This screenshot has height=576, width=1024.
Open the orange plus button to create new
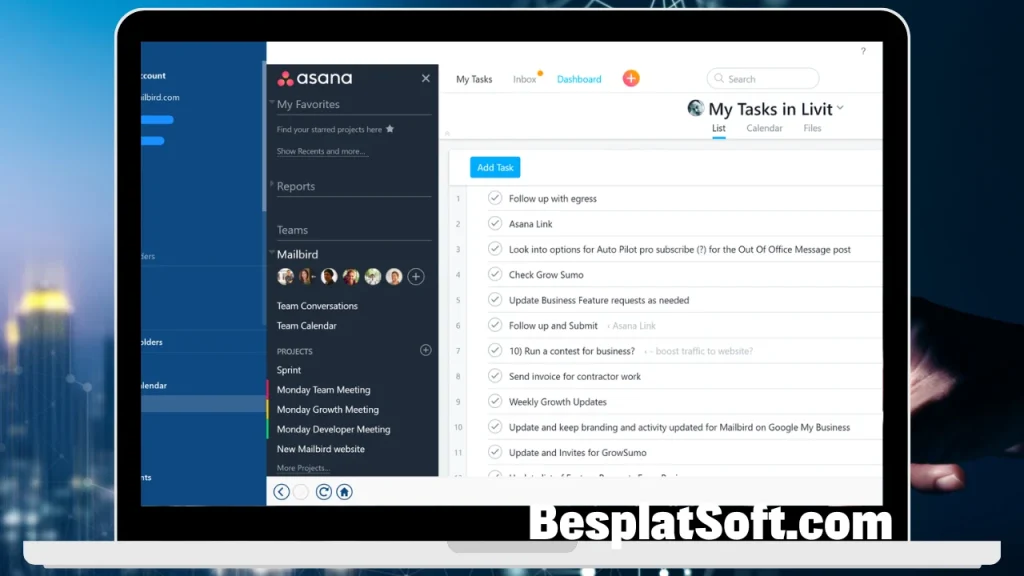click(x=630, y=76)
